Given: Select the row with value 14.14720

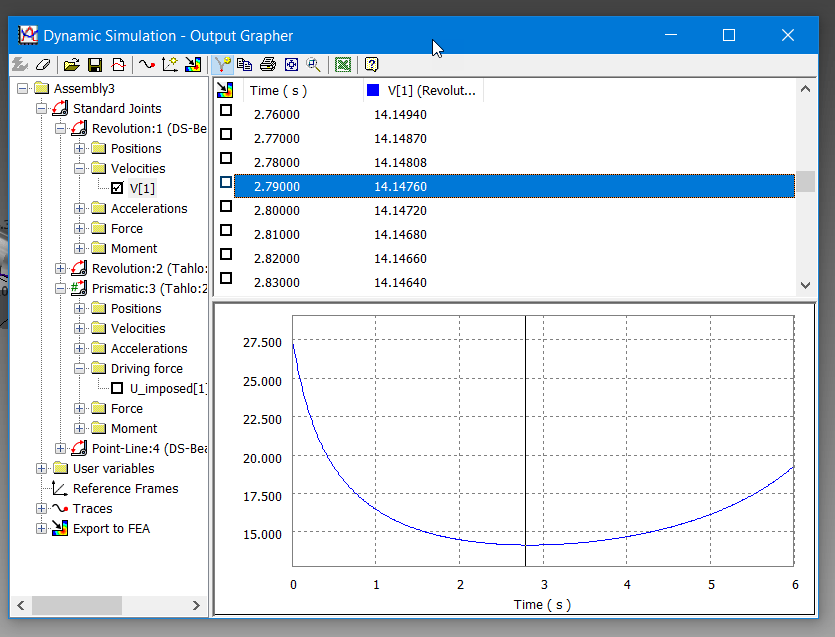Looking at the screenshot, I should coord(514,210).
